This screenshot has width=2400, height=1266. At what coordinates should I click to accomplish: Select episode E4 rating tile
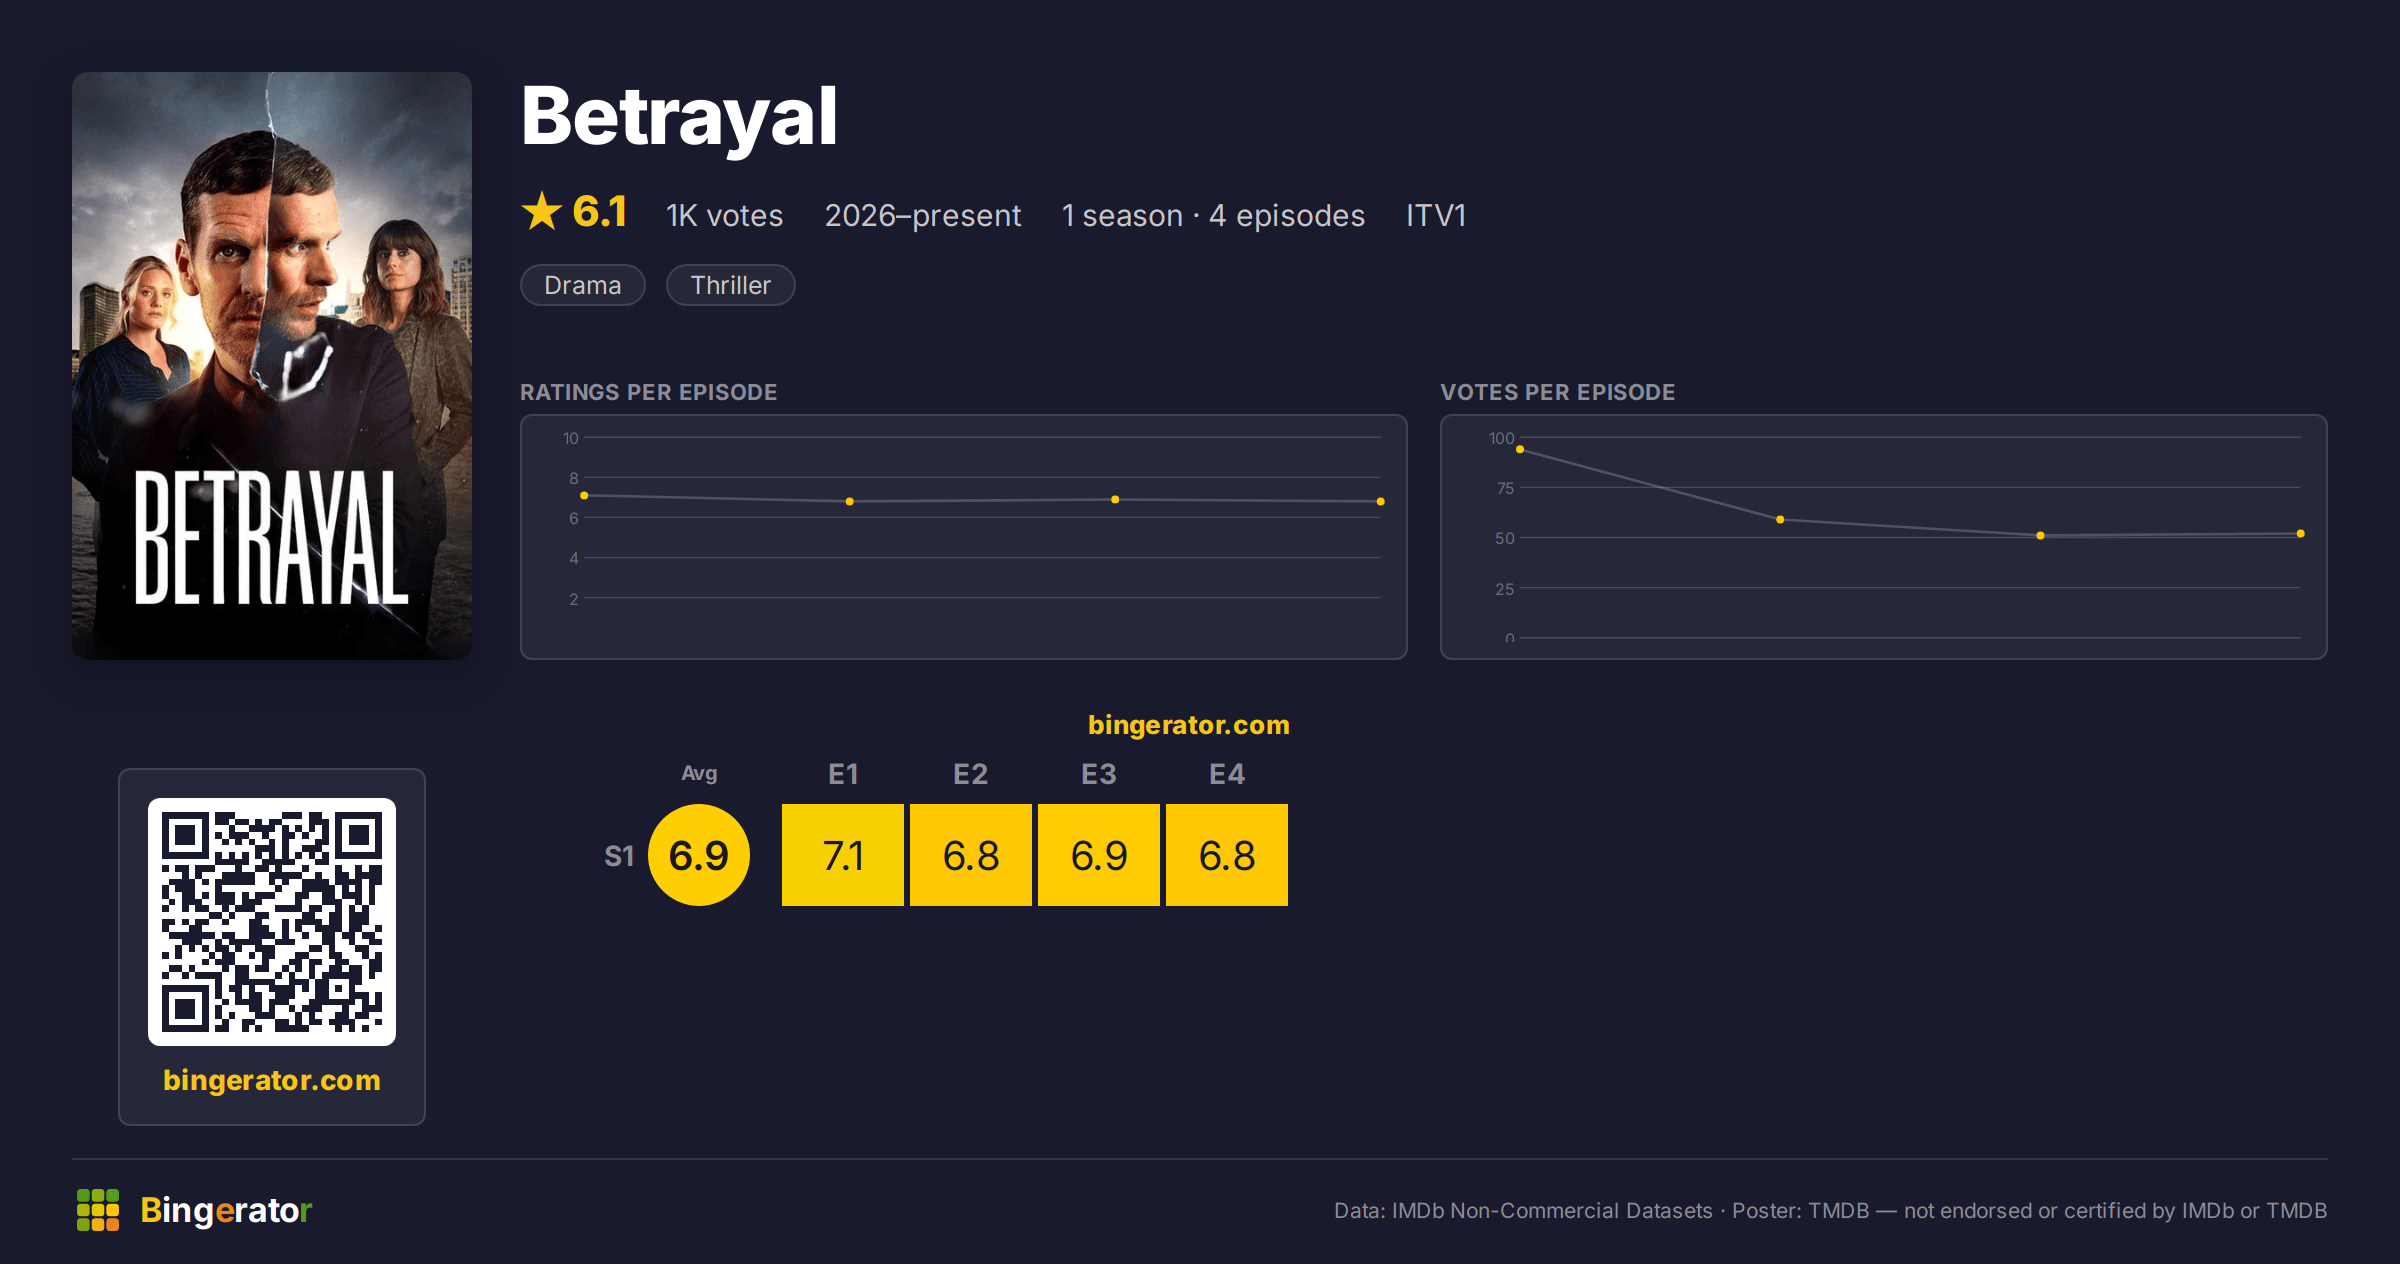pyautogui.click(x=1227, y=856)
